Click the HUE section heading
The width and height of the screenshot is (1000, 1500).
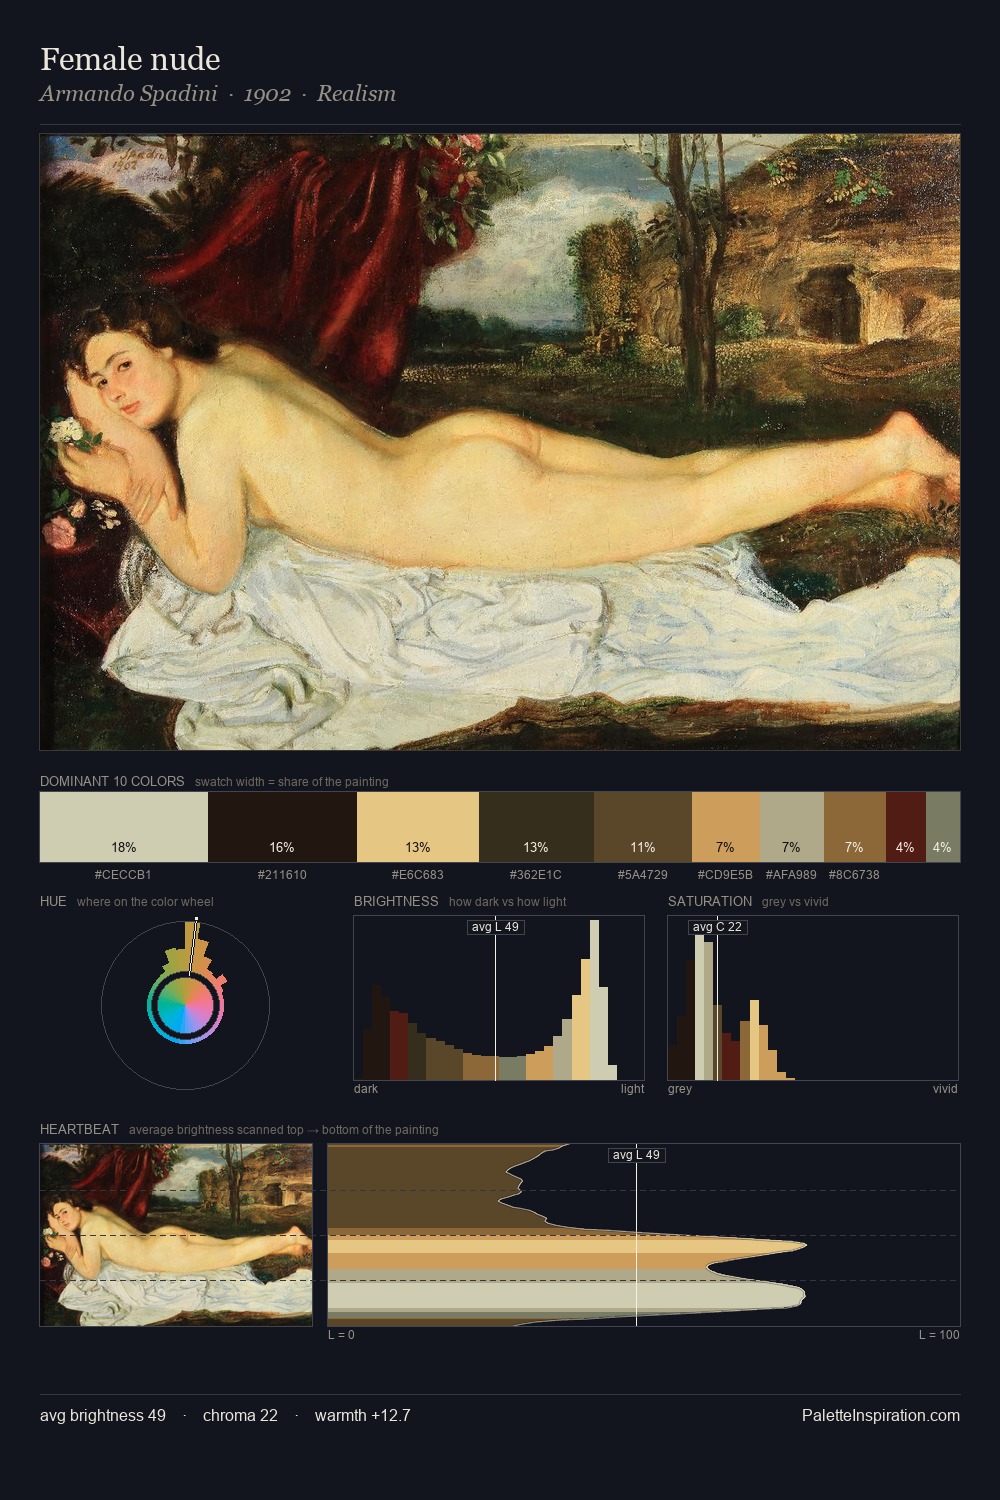click(53, 901)
